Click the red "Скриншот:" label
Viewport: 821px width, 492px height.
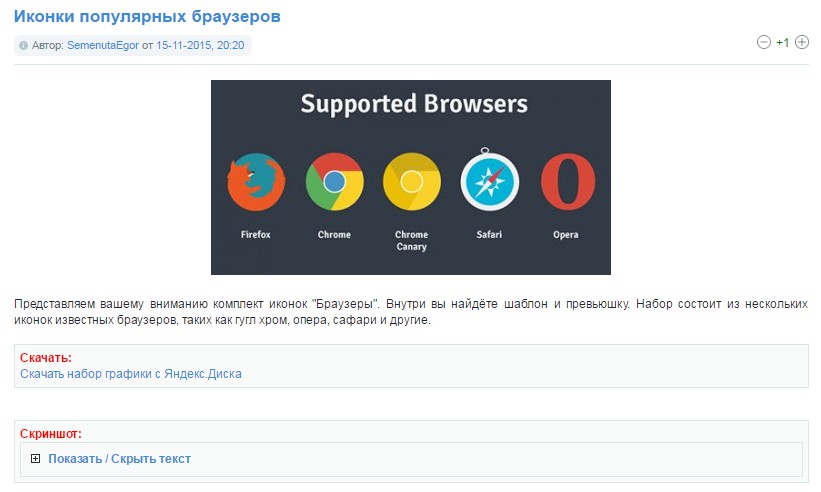coord(51,434)
